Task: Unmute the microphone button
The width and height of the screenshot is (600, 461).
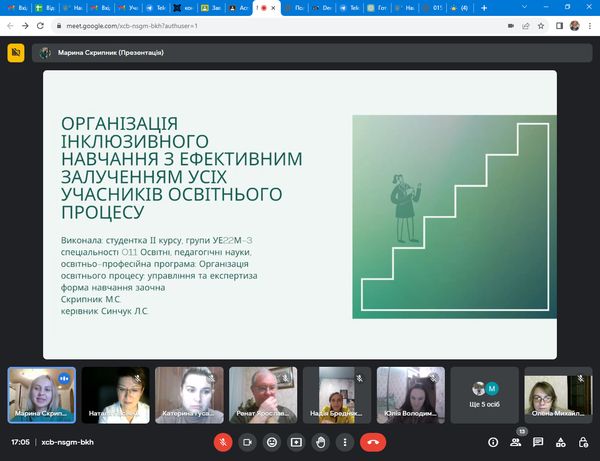Action: point(222,441)
